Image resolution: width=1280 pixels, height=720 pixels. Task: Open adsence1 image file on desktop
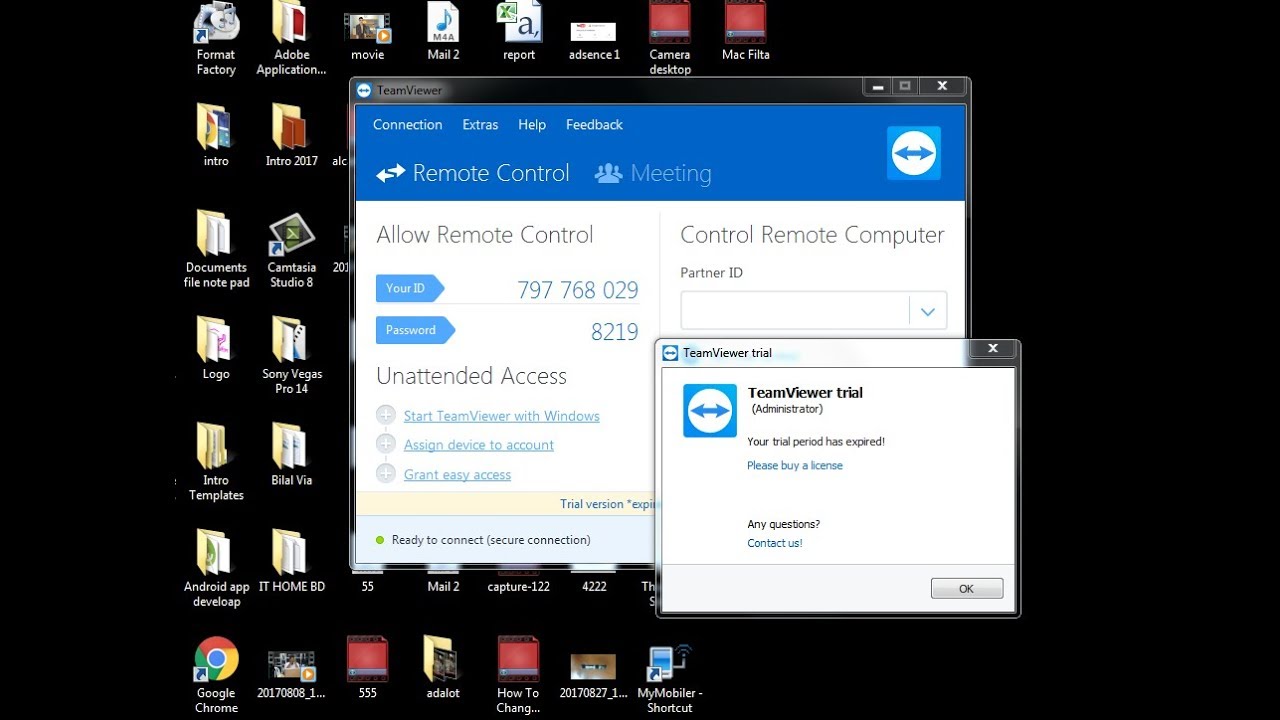click(594, 40)
